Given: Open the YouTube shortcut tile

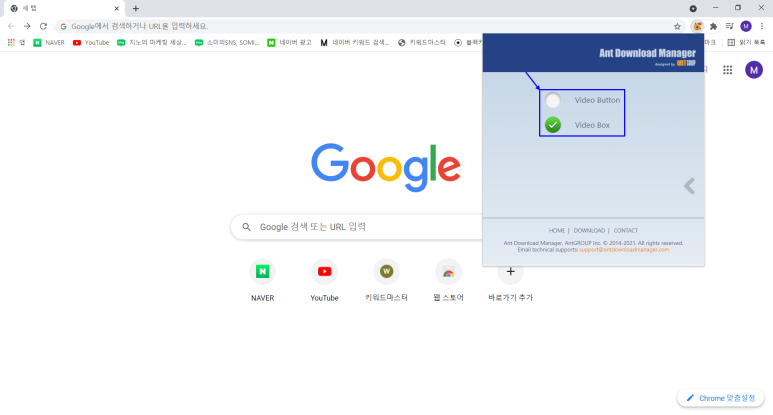Looking at the screenshot, I should click(324, 280).
